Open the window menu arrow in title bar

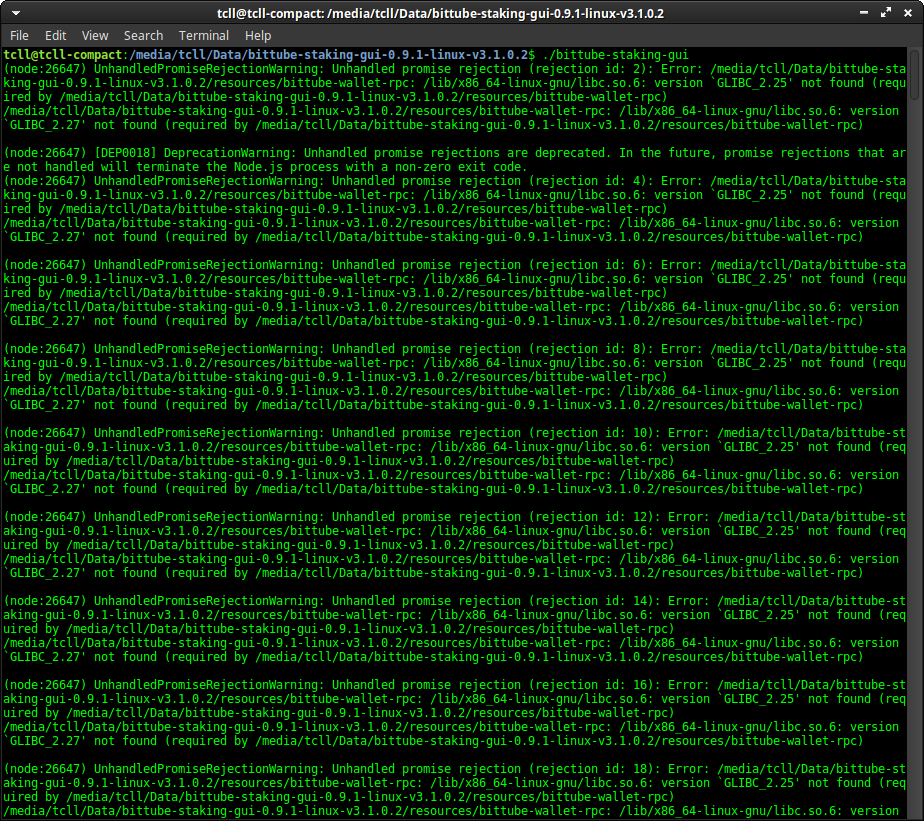click(x=16, y=13)
